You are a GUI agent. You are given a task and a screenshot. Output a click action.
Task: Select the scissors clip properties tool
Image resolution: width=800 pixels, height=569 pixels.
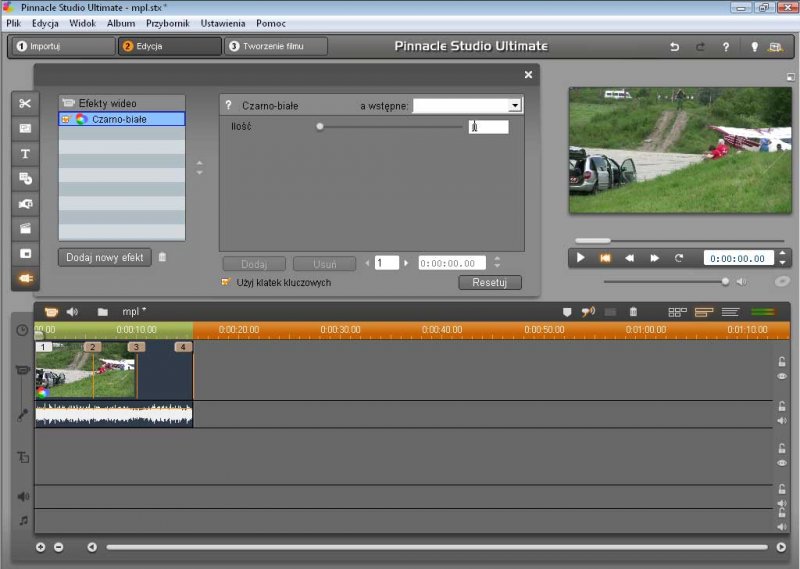pos(25,104)
